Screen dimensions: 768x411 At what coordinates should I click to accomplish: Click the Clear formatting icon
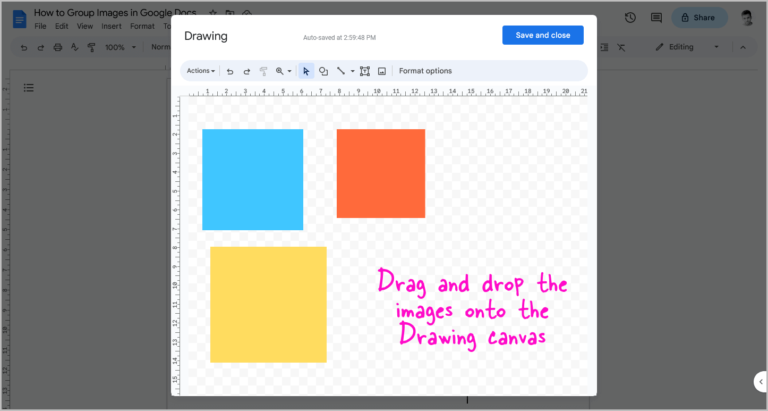(x=621, y=48)
